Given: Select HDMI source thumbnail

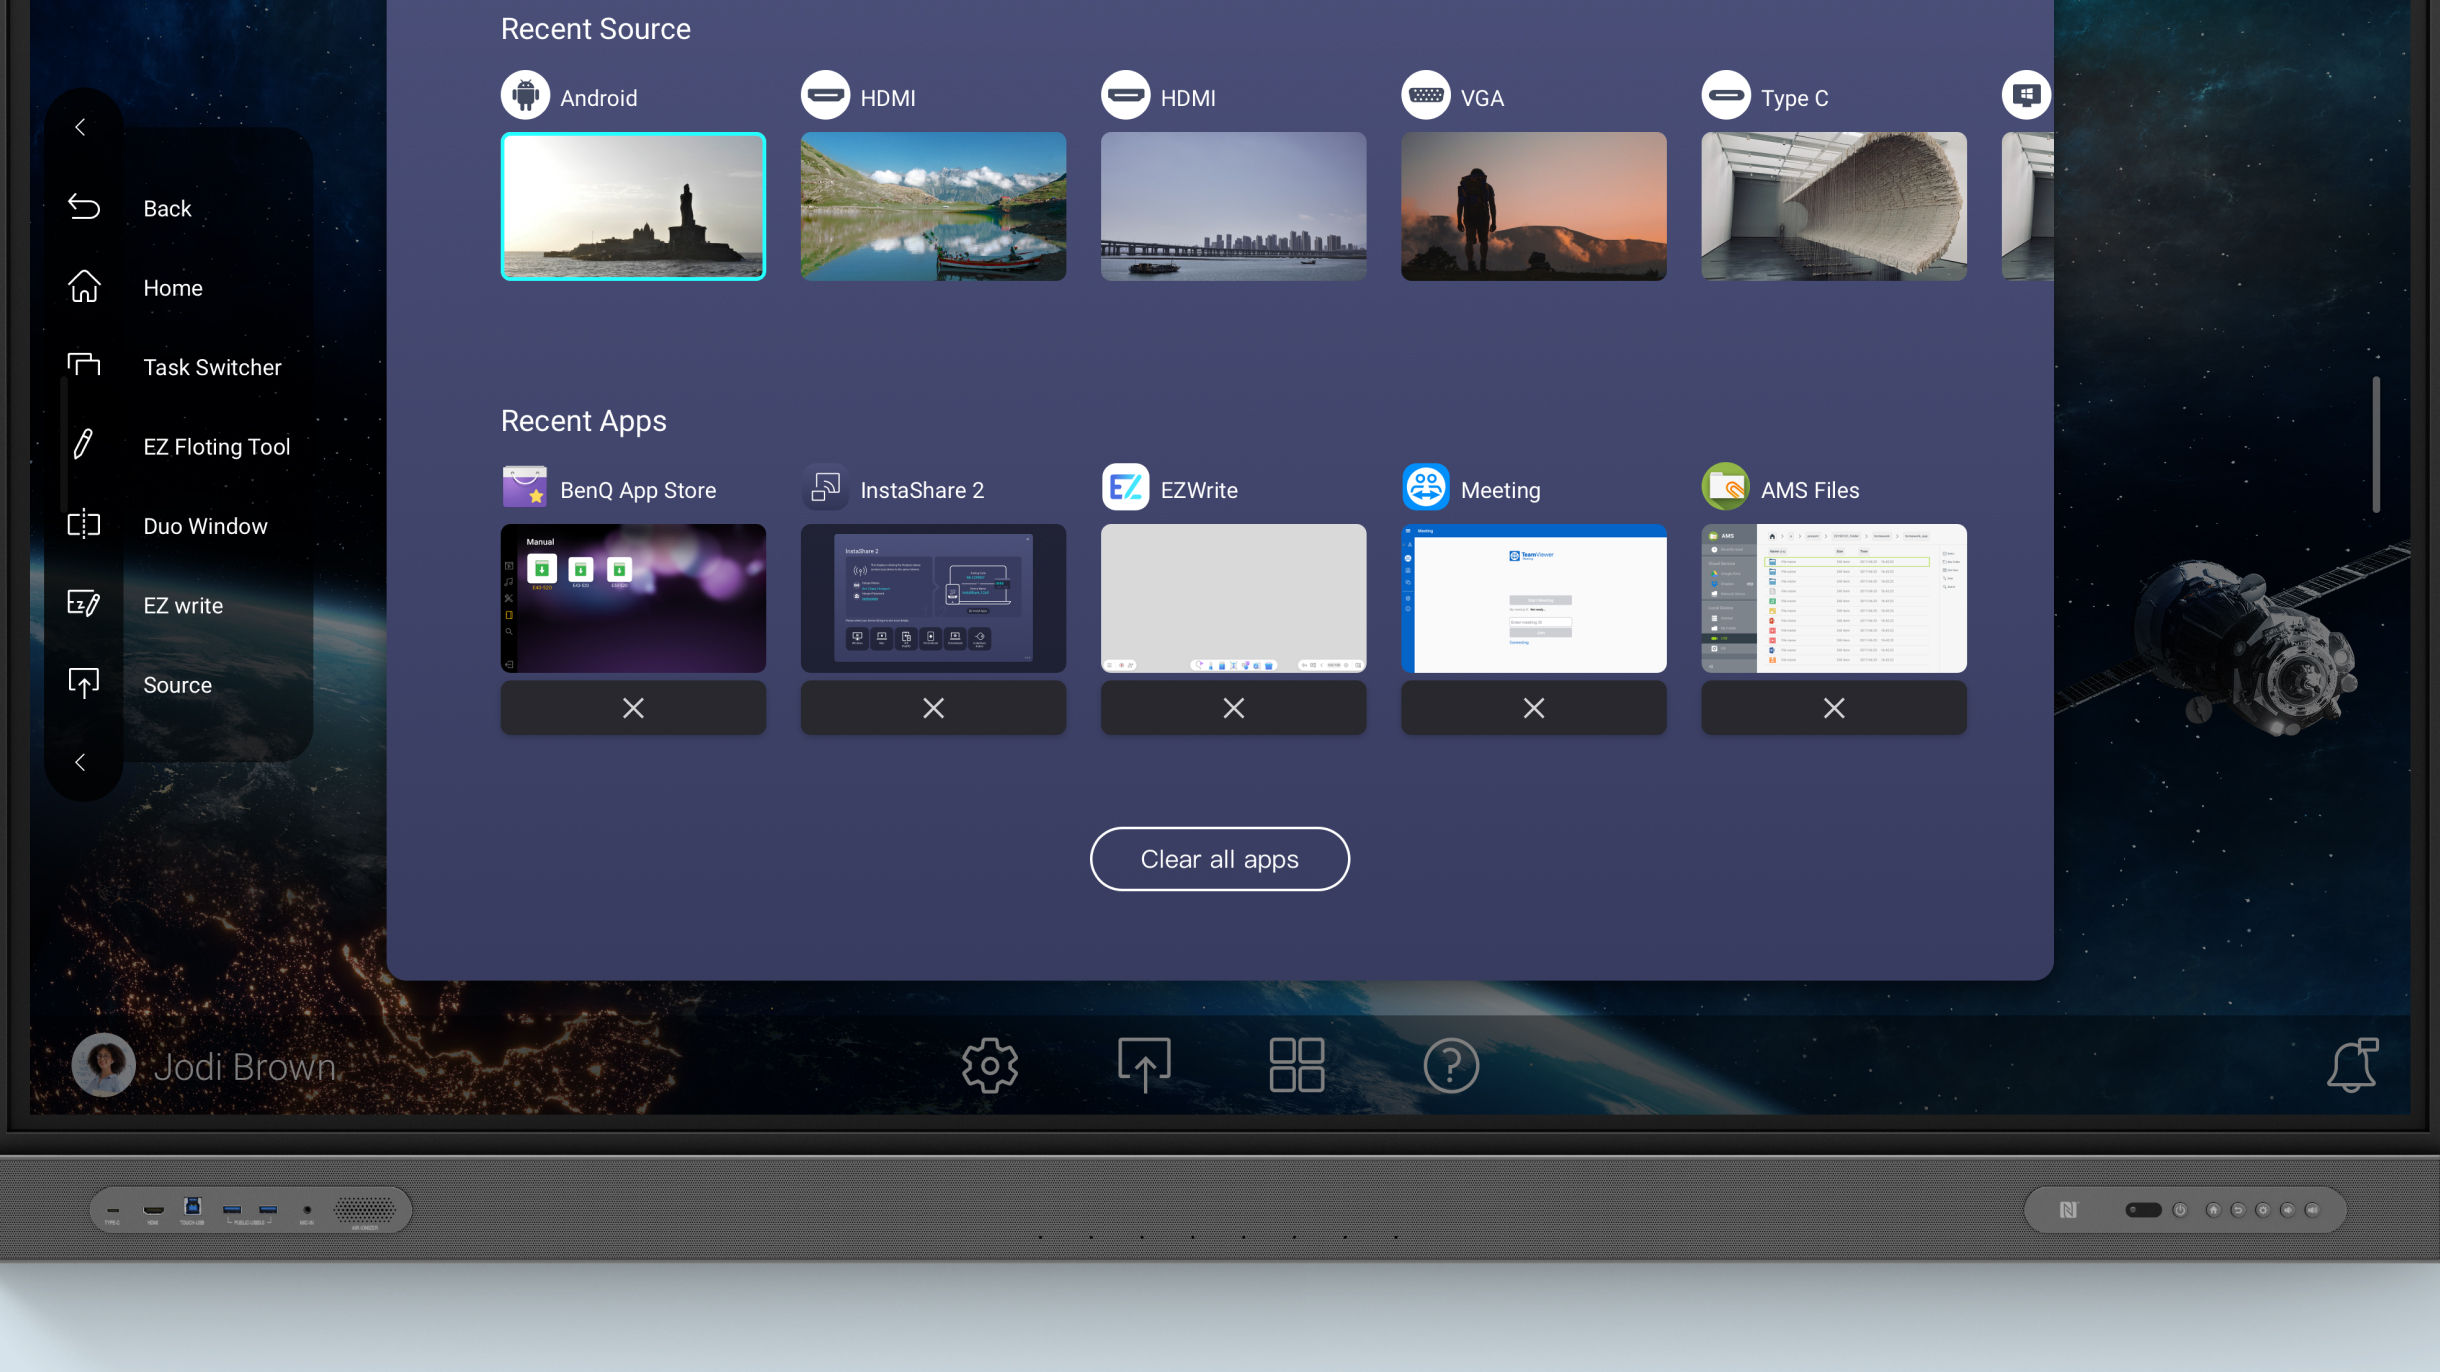Looking at the screenshot, I should pos(933,206).
